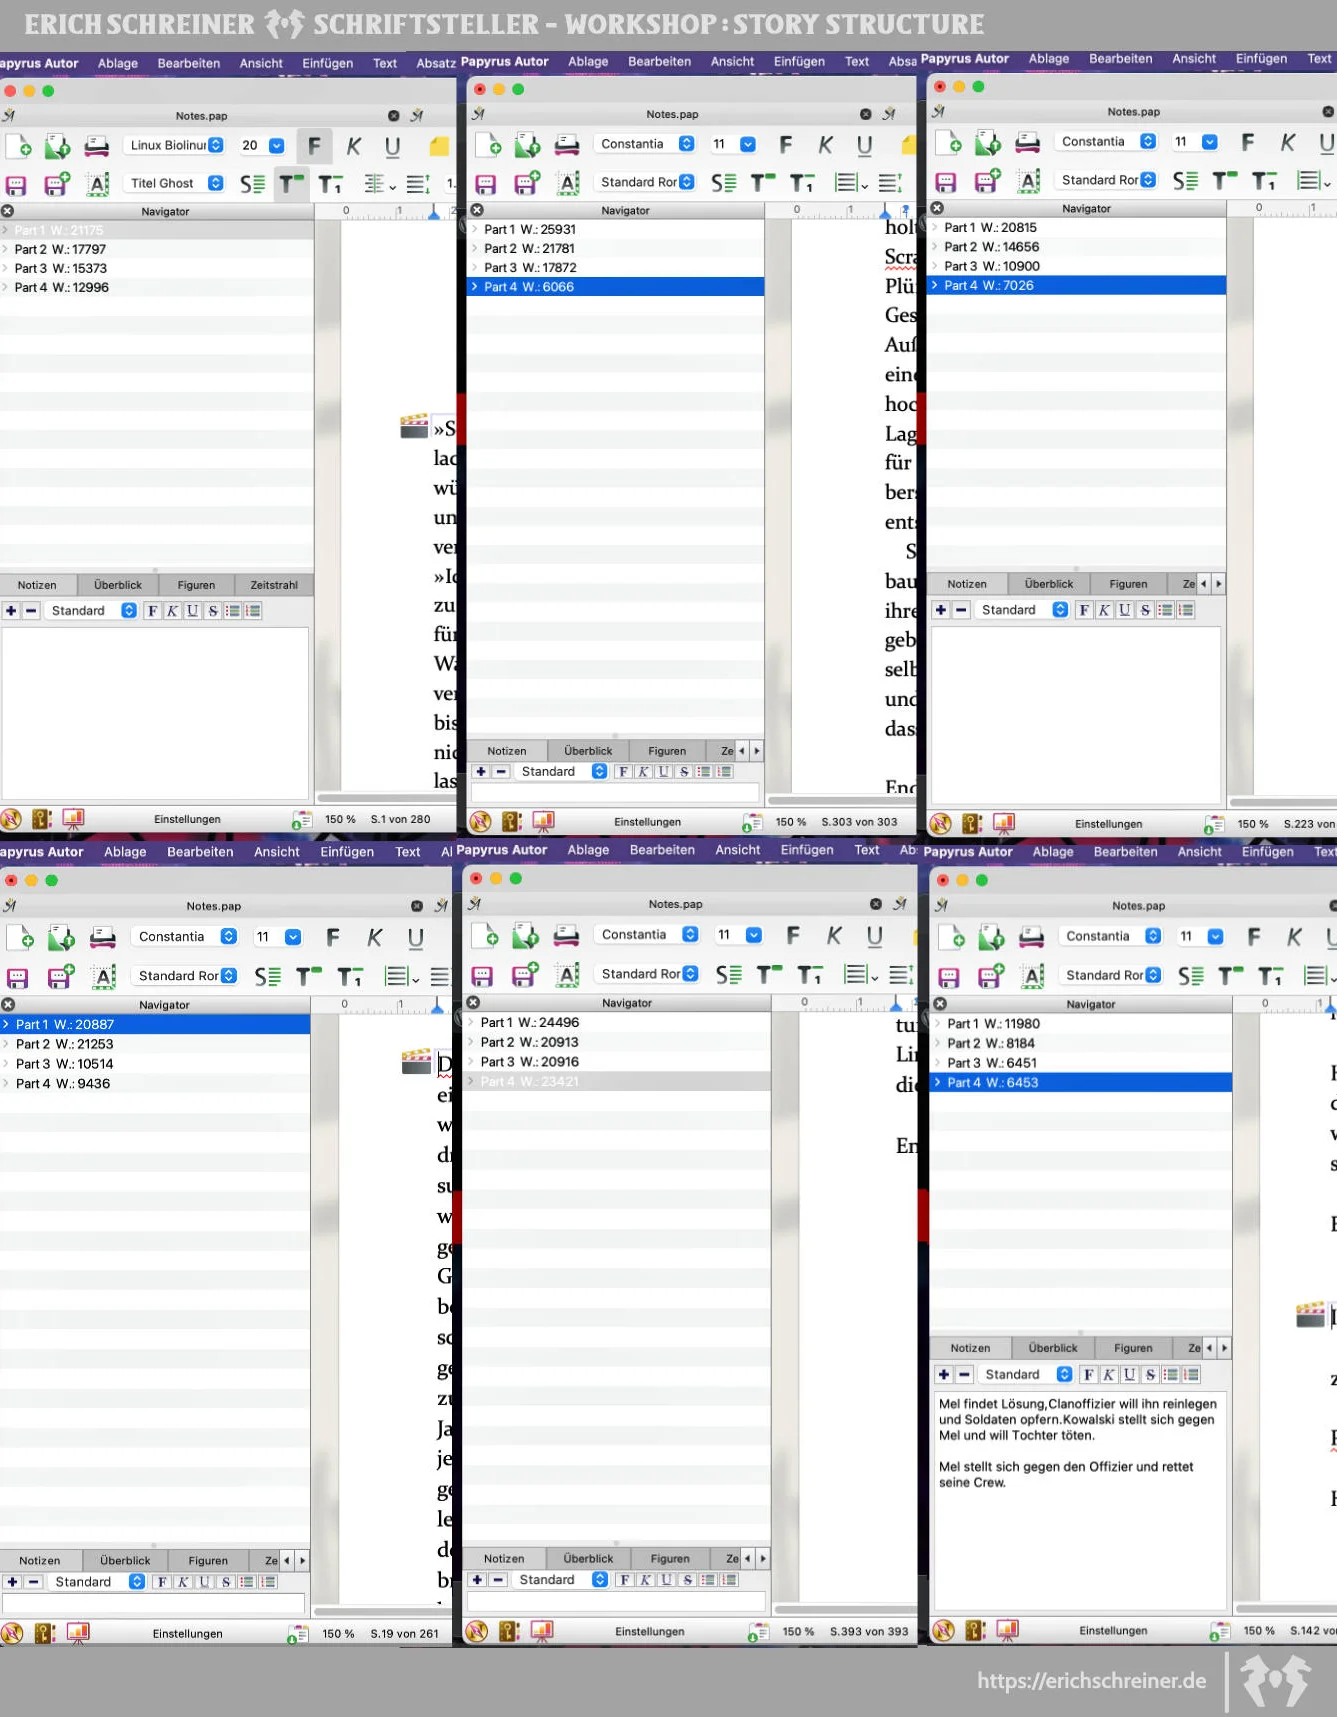Click presentation board icon in S.1 von 280 window
1337x1717 pixels.
pos(73,819)
